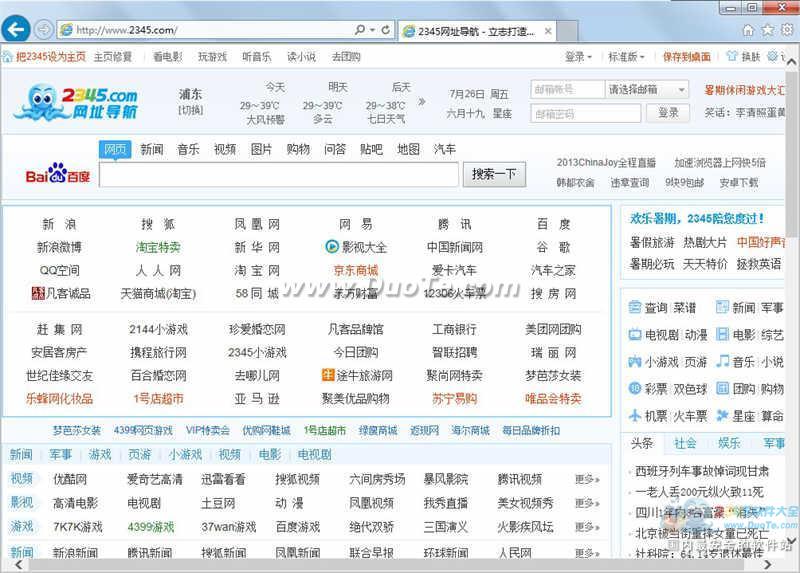Switch to the 社会 news tab
800x573 pixels.
[685, 443]
